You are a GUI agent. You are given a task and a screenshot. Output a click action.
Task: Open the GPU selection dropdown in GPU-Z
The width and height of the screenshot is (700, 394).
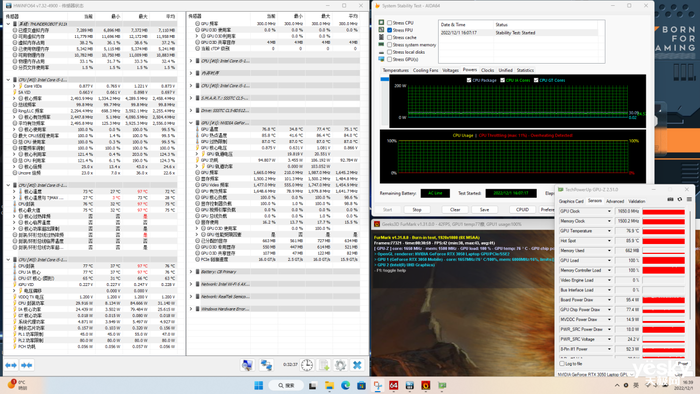[596, 374]
